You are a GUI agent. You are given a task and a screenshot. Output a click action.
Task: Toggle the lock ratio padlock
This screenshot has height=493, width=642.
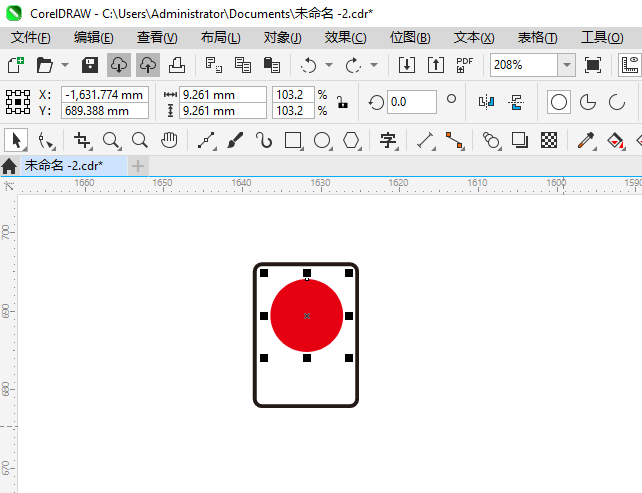click(342, 102)
